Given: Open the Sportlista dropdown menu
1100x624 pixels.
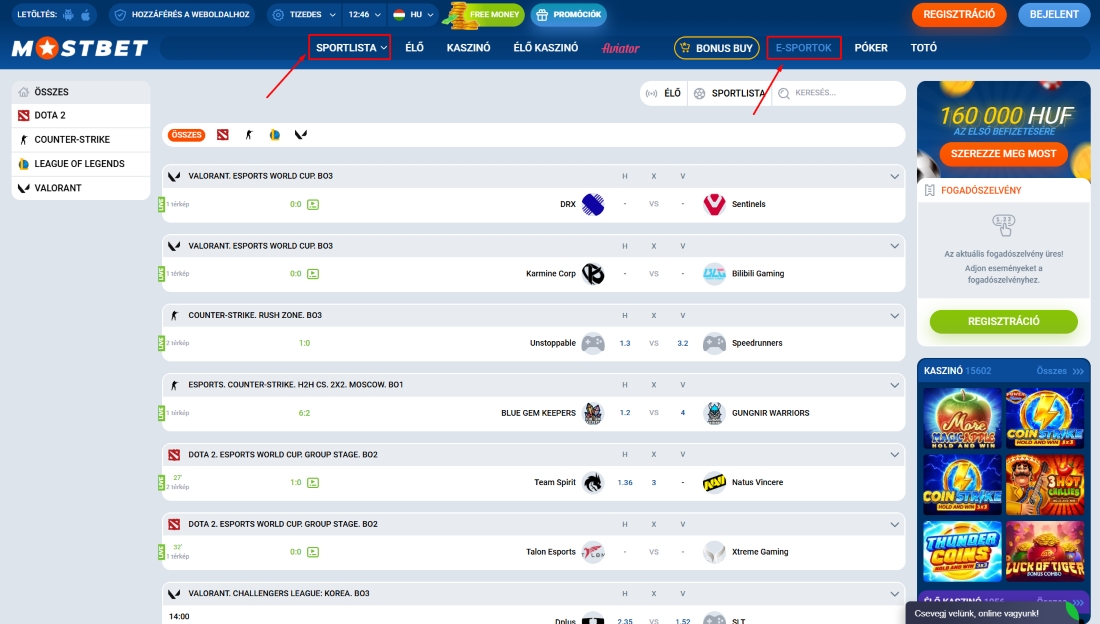Looking at the screenshot, I should point(349,48).
